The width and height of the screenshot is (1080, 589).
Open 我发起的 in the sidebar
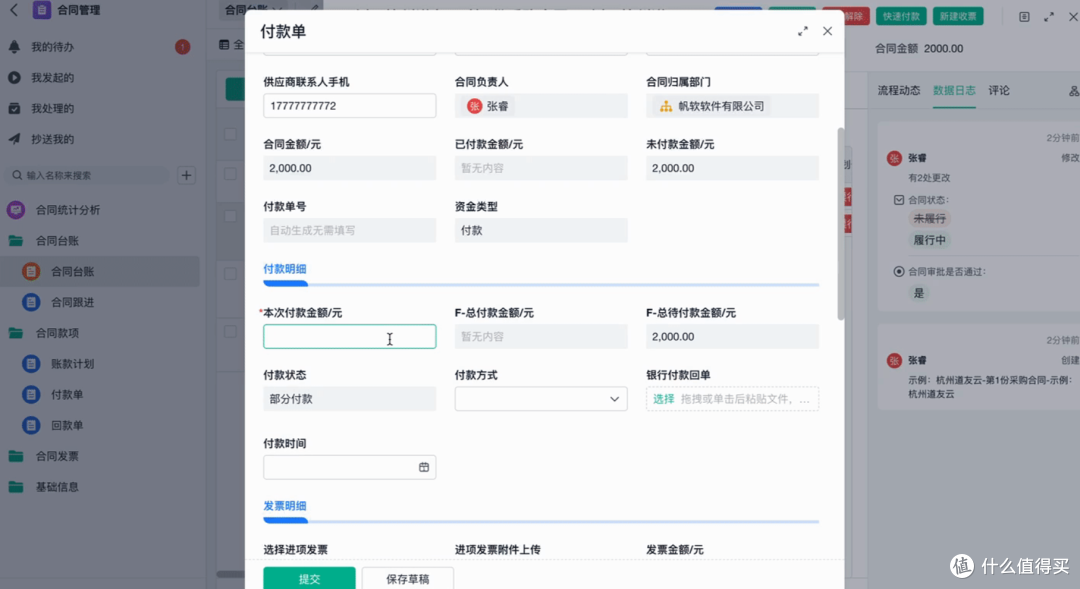(52, 78)
